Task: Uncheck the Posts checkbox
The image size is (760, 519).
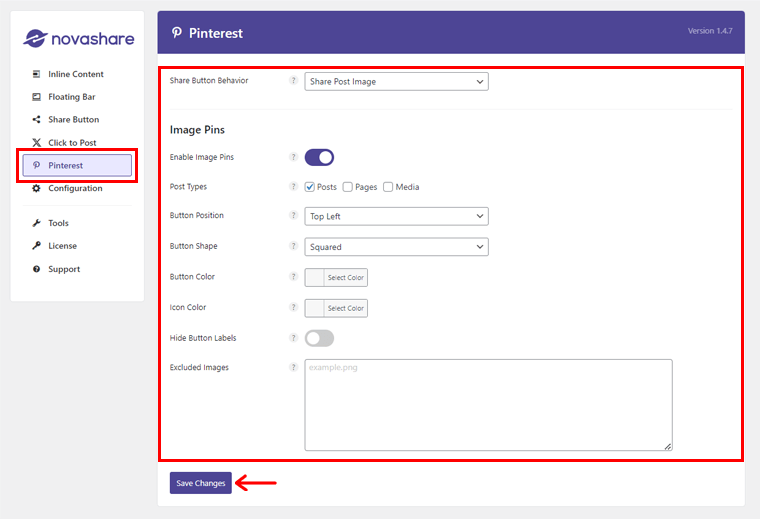Action: [x=310, y=187]
